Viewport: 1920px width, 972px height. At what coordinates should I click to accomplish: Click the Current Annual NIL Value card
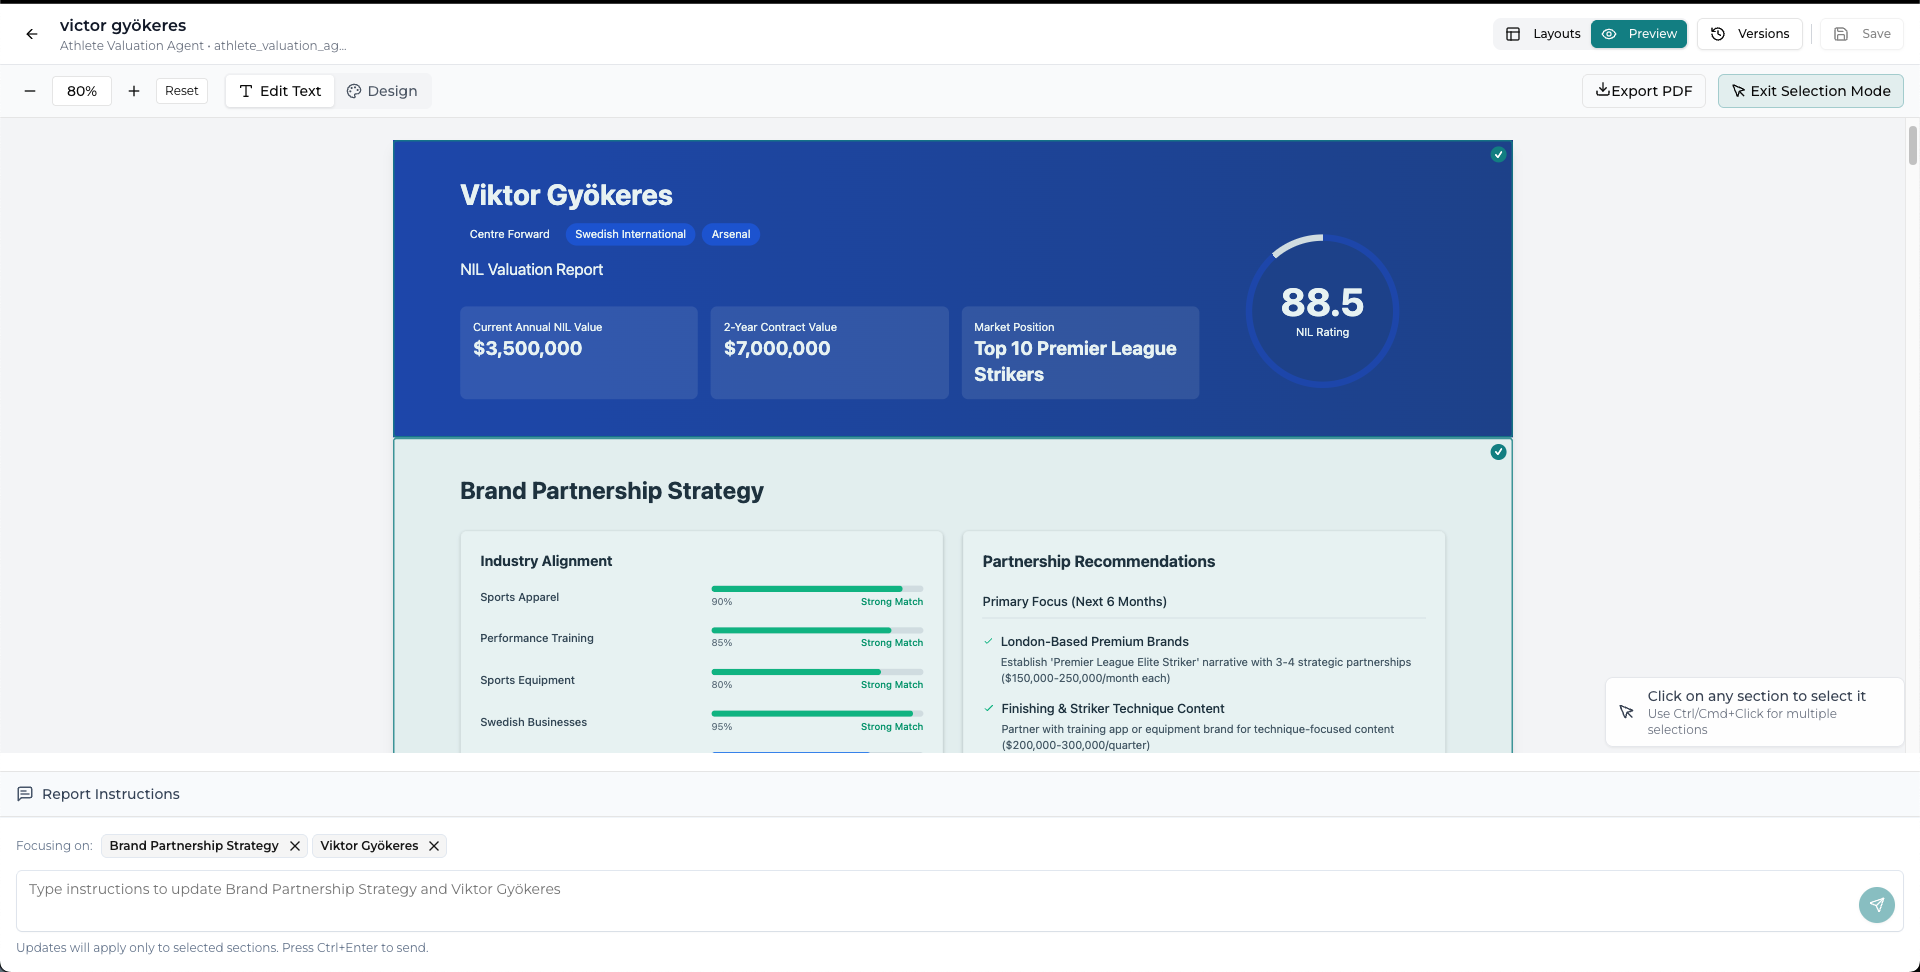tap(579, 353)
